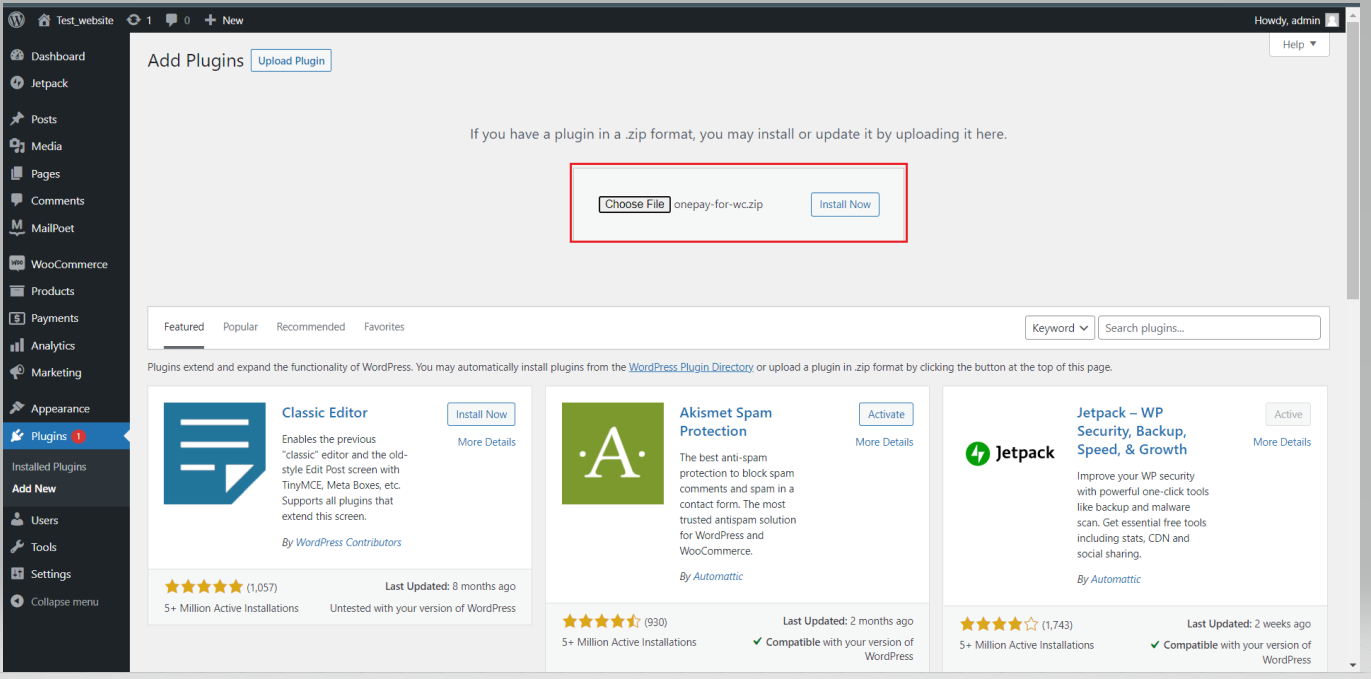Viewport: 1371px width, 679px height.
Task: Click the Plugins plug icon
Action: pos(17,436)
